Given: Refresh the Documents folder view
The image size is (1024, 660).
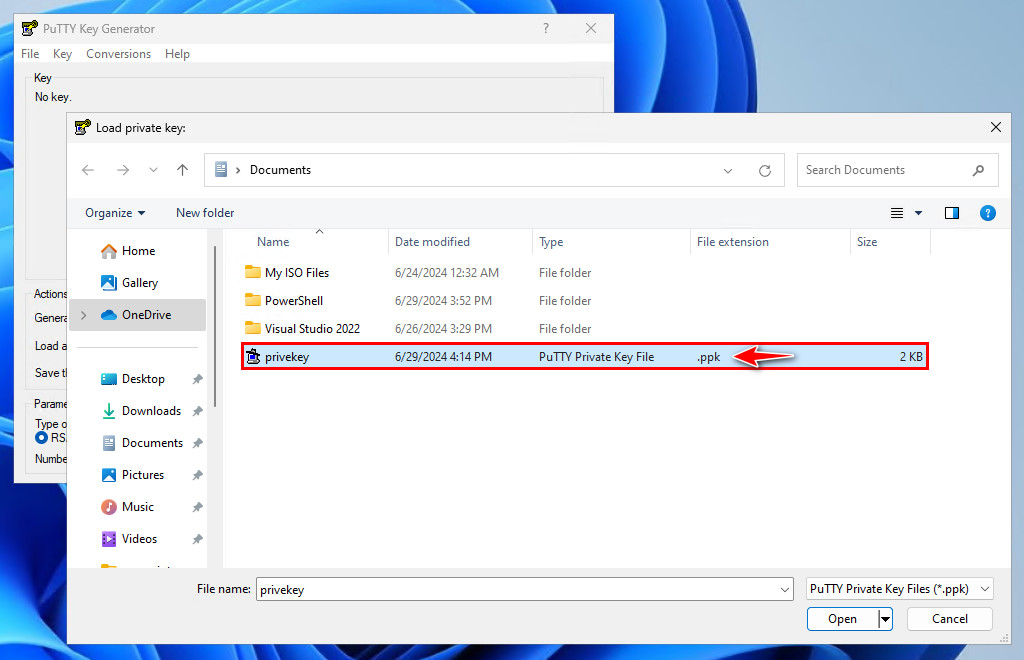Looking at the screenshot, I should 765,170.
